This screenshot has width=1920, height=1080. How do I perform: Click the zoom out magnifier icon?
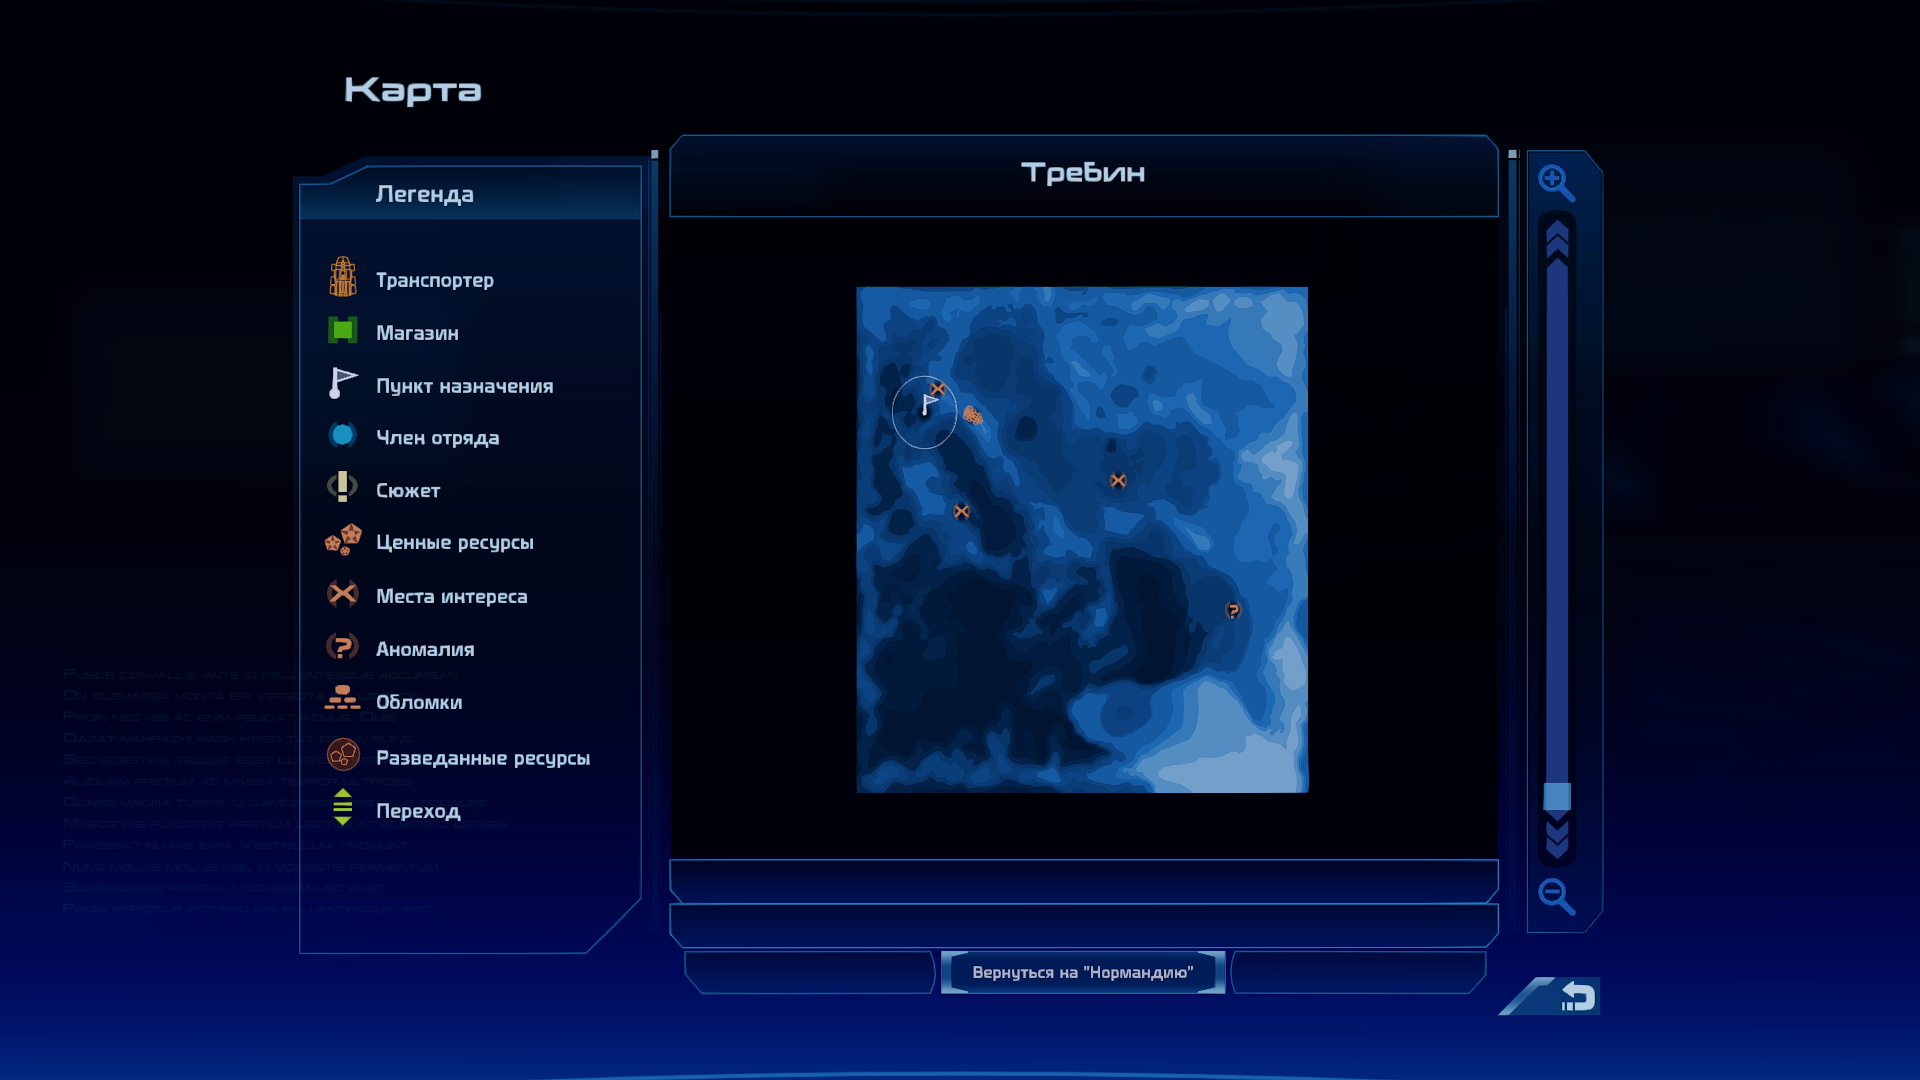coord(1556,896)
